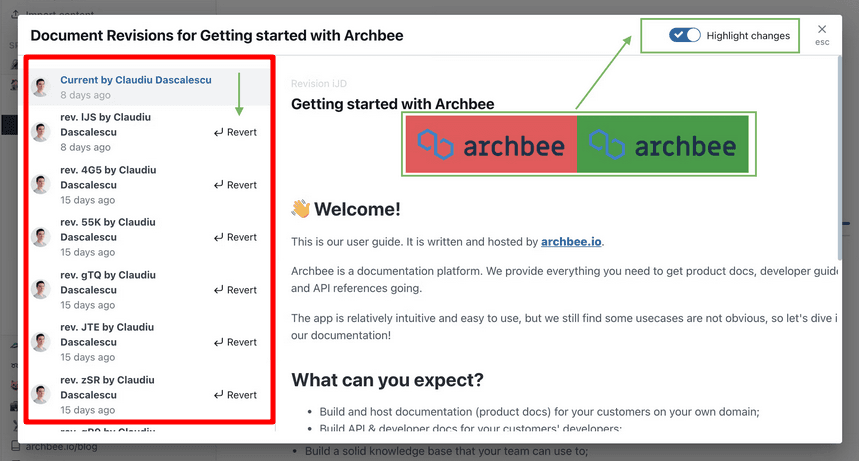Revert to revision 55K

236,237
